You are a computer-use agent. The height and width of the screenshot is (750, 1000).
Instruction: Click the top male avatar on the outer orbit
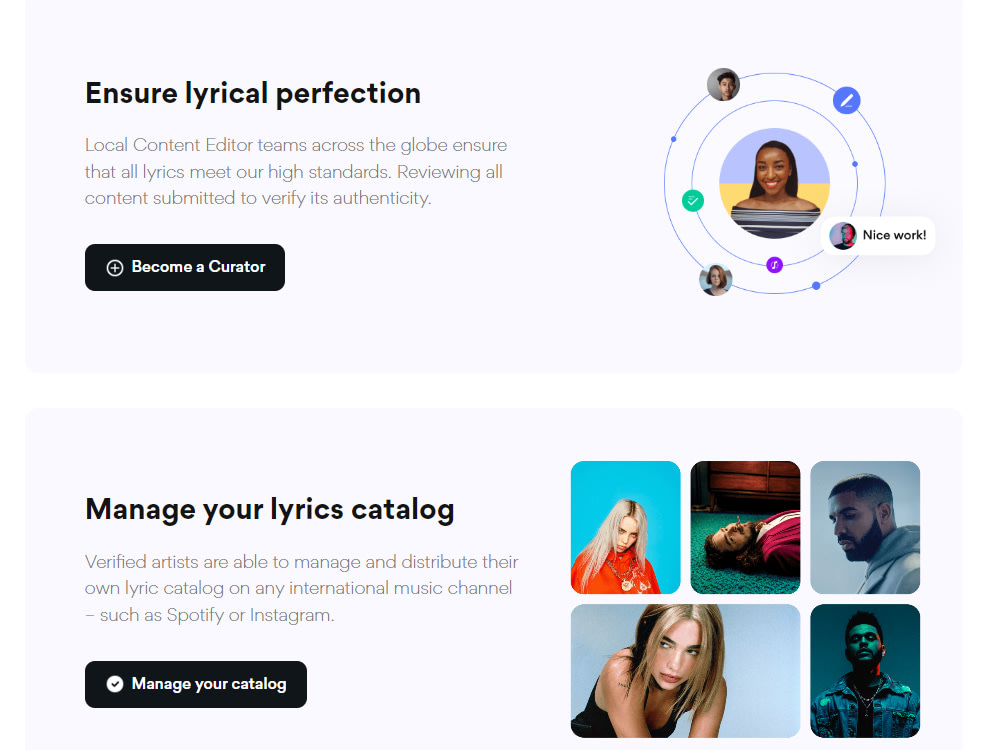pyautogui.click(x=723, y=84)
